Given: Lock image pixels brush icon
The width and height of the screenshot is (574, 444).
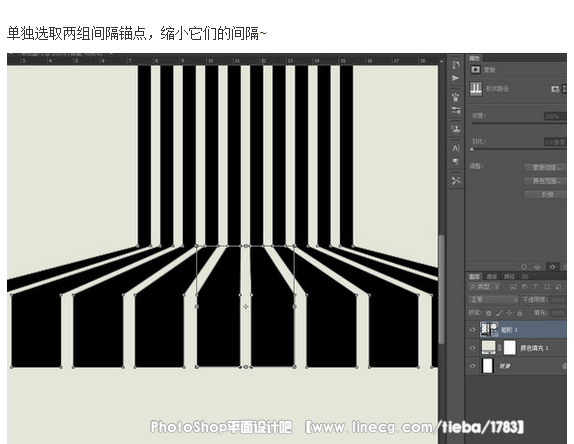Looking at the screenshot, I should (499, 313).
